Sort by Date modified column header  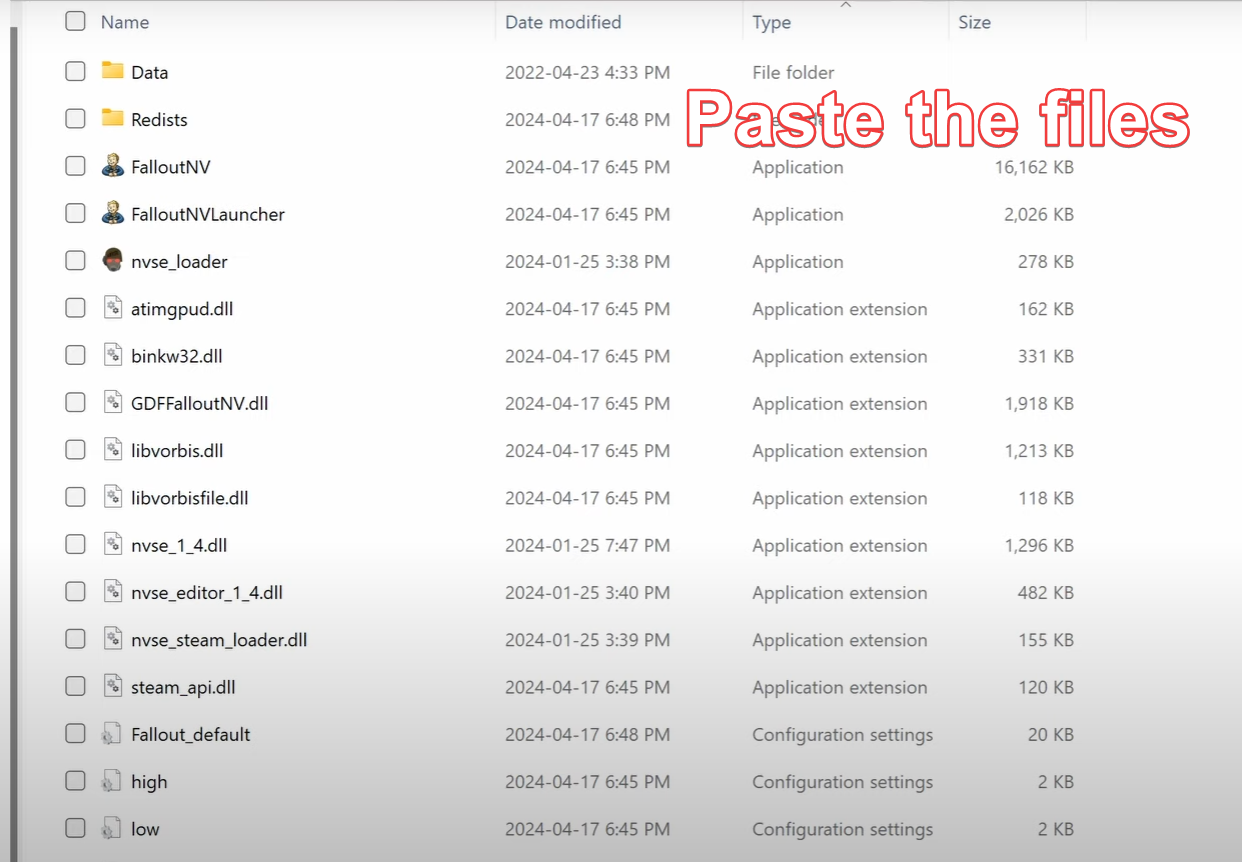(x=563, y=22)
